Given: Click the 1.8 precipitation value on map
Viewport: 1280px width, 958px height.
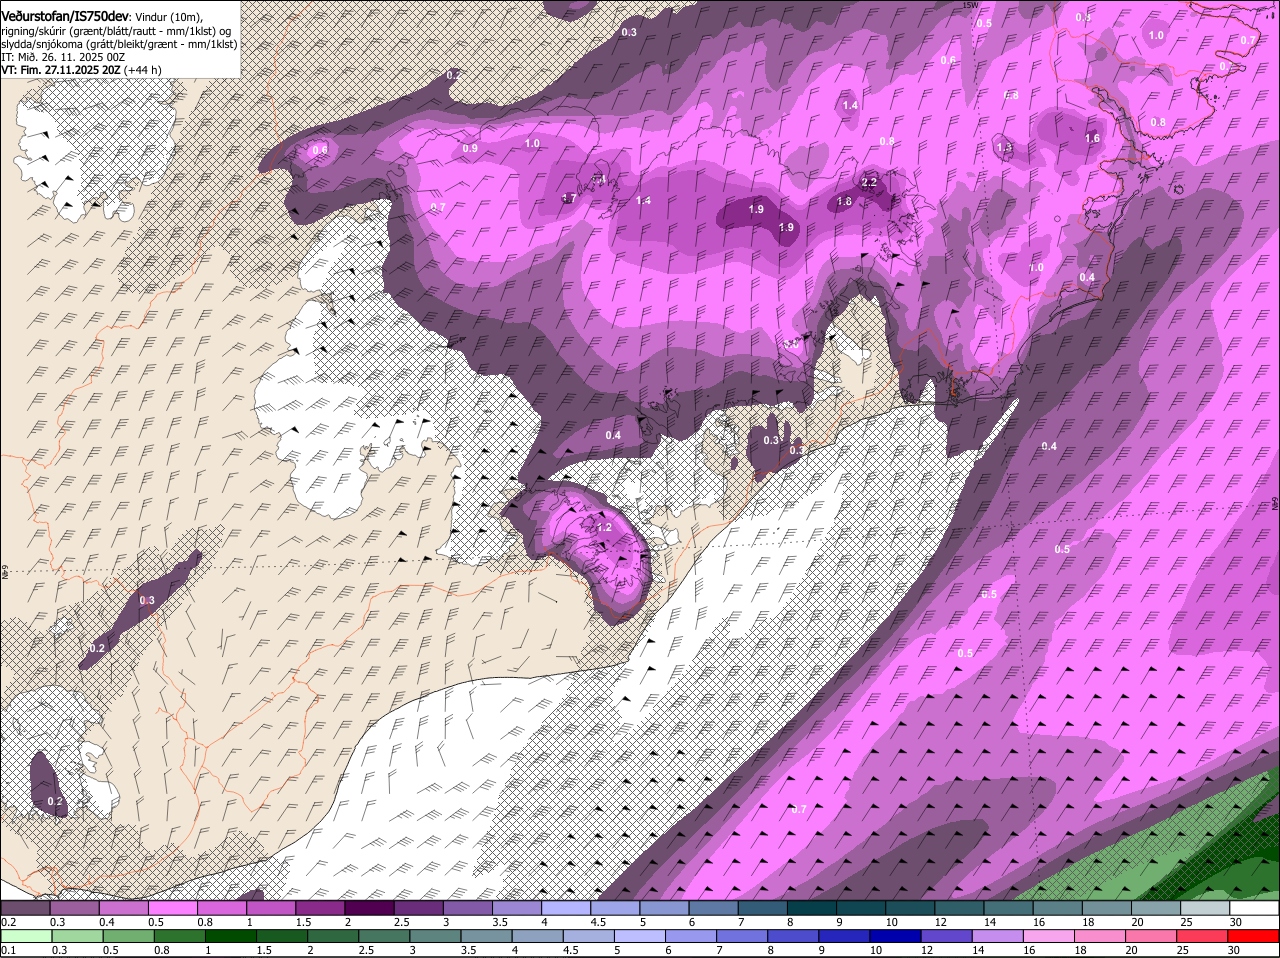Looking at the screenshot, I should point(844,201).
